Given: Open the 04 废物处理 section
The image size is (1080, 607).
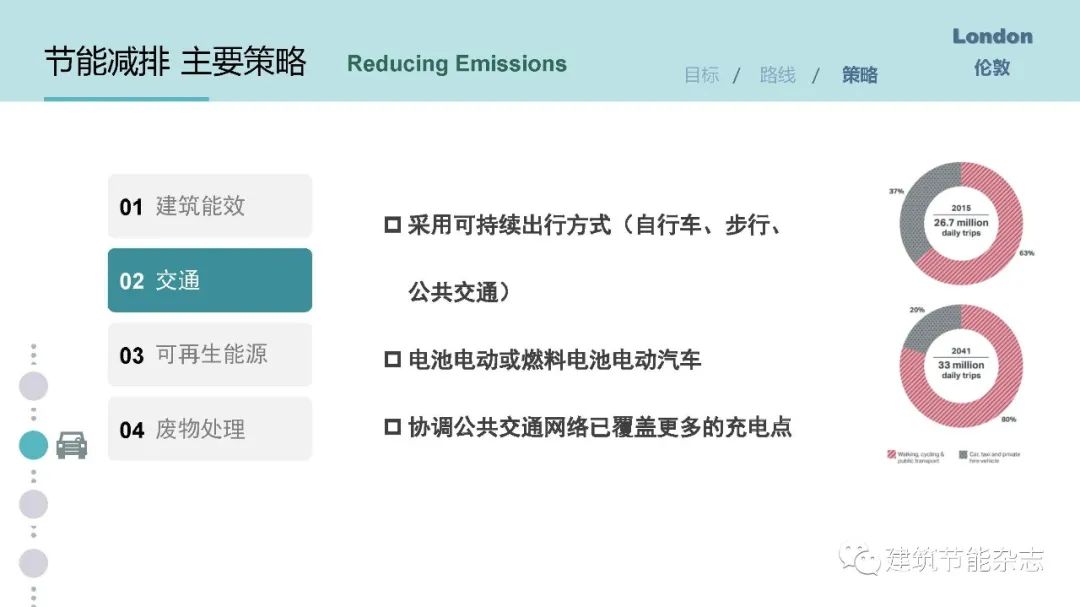Looking at the screenshot, I should tap(210, 429).
